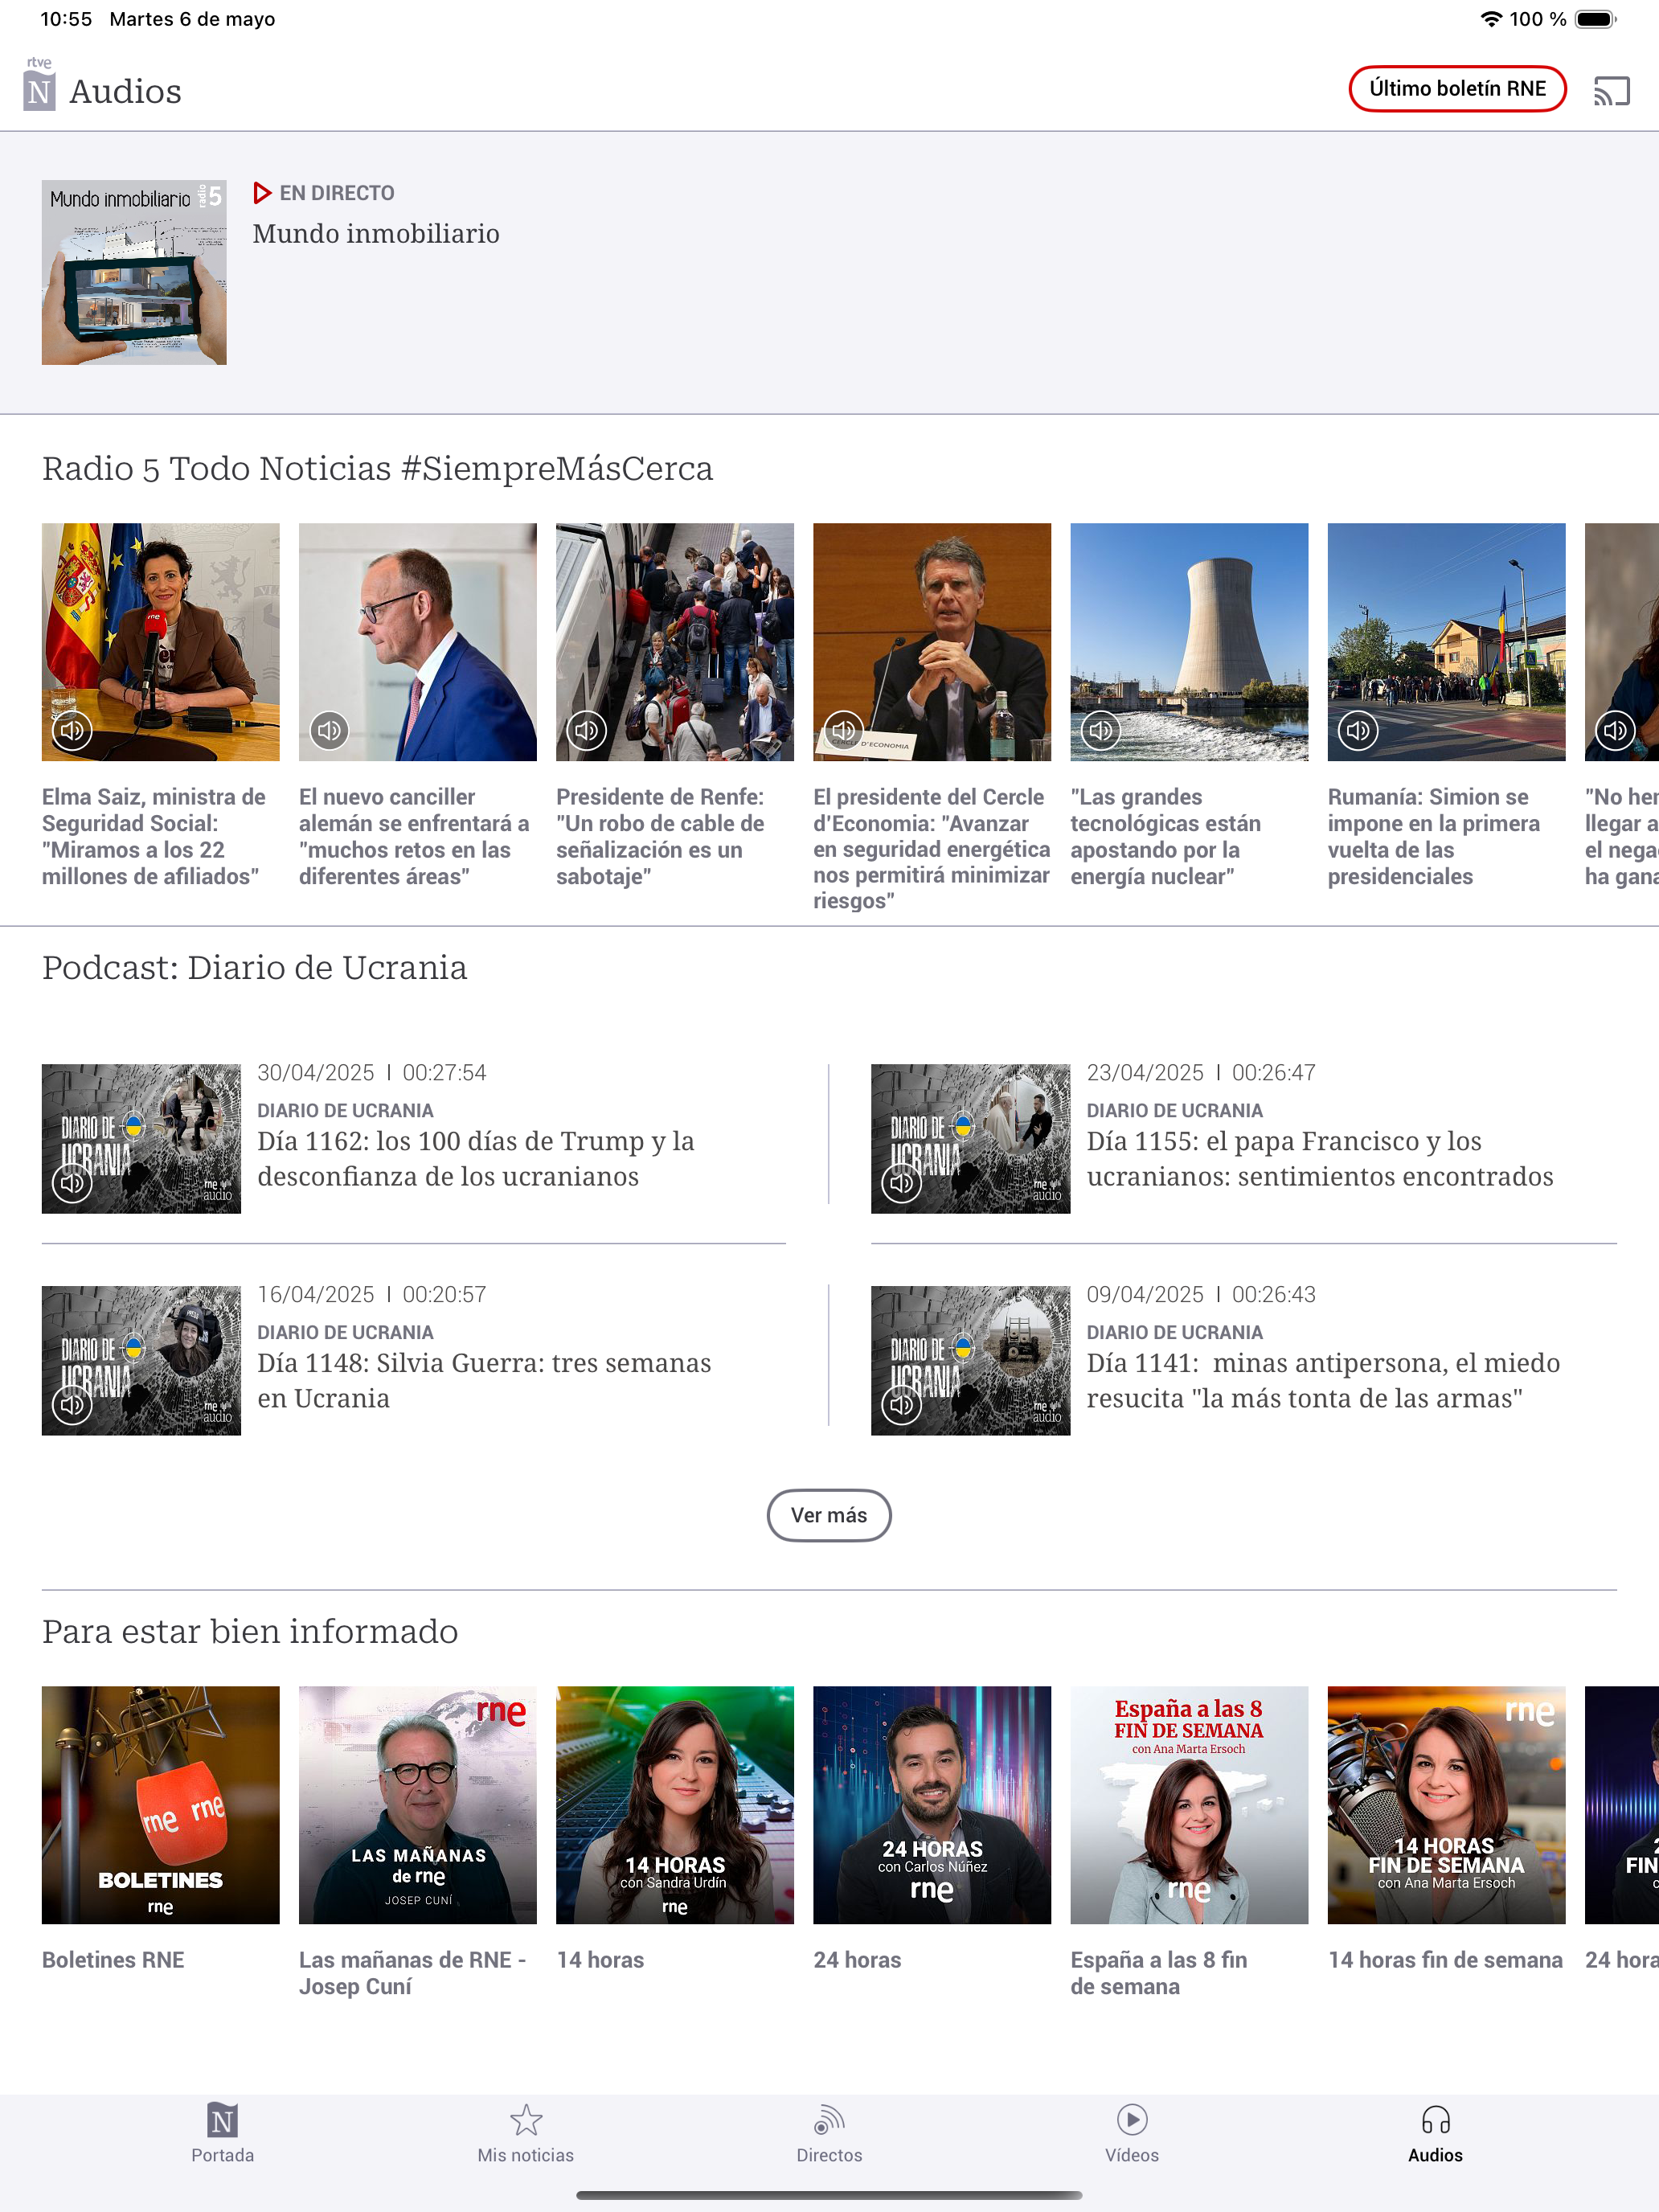Open Presidente de Renfe headline
Screen dimensions: 1659x2212
(660, 837)
